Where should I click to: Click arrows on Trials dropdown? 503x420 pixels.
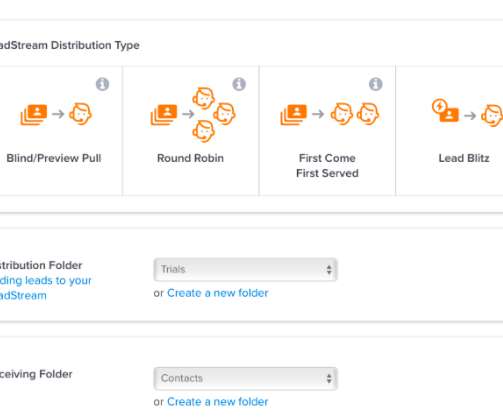pyautogui.click(x=329, y=269)
